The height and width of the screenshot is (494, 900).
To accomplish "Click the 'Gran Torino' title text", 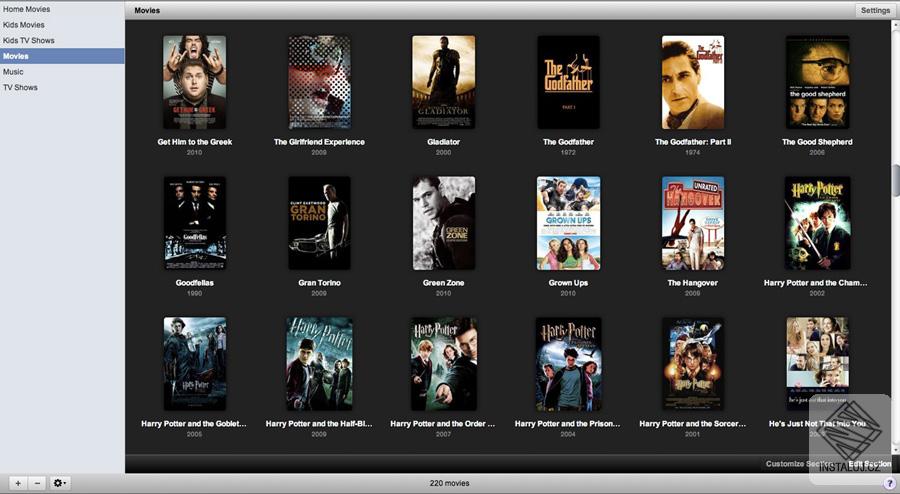I will (x=319, y=283).
